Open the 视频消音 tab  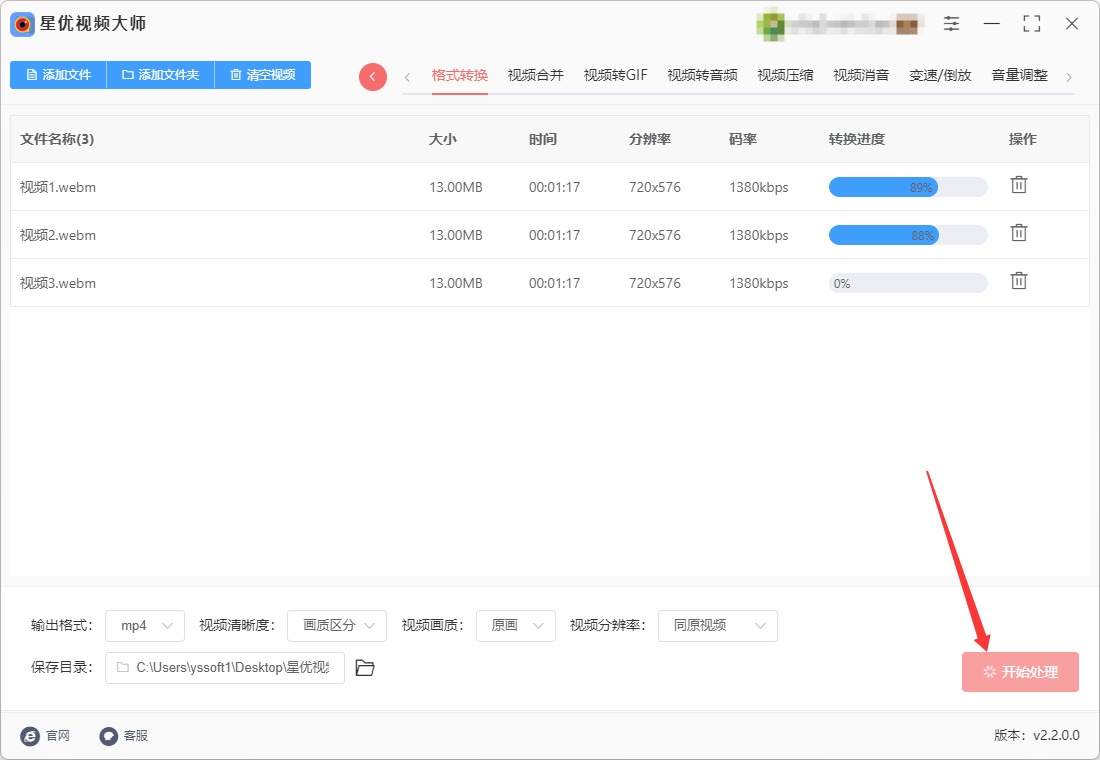tap(861, 75)
